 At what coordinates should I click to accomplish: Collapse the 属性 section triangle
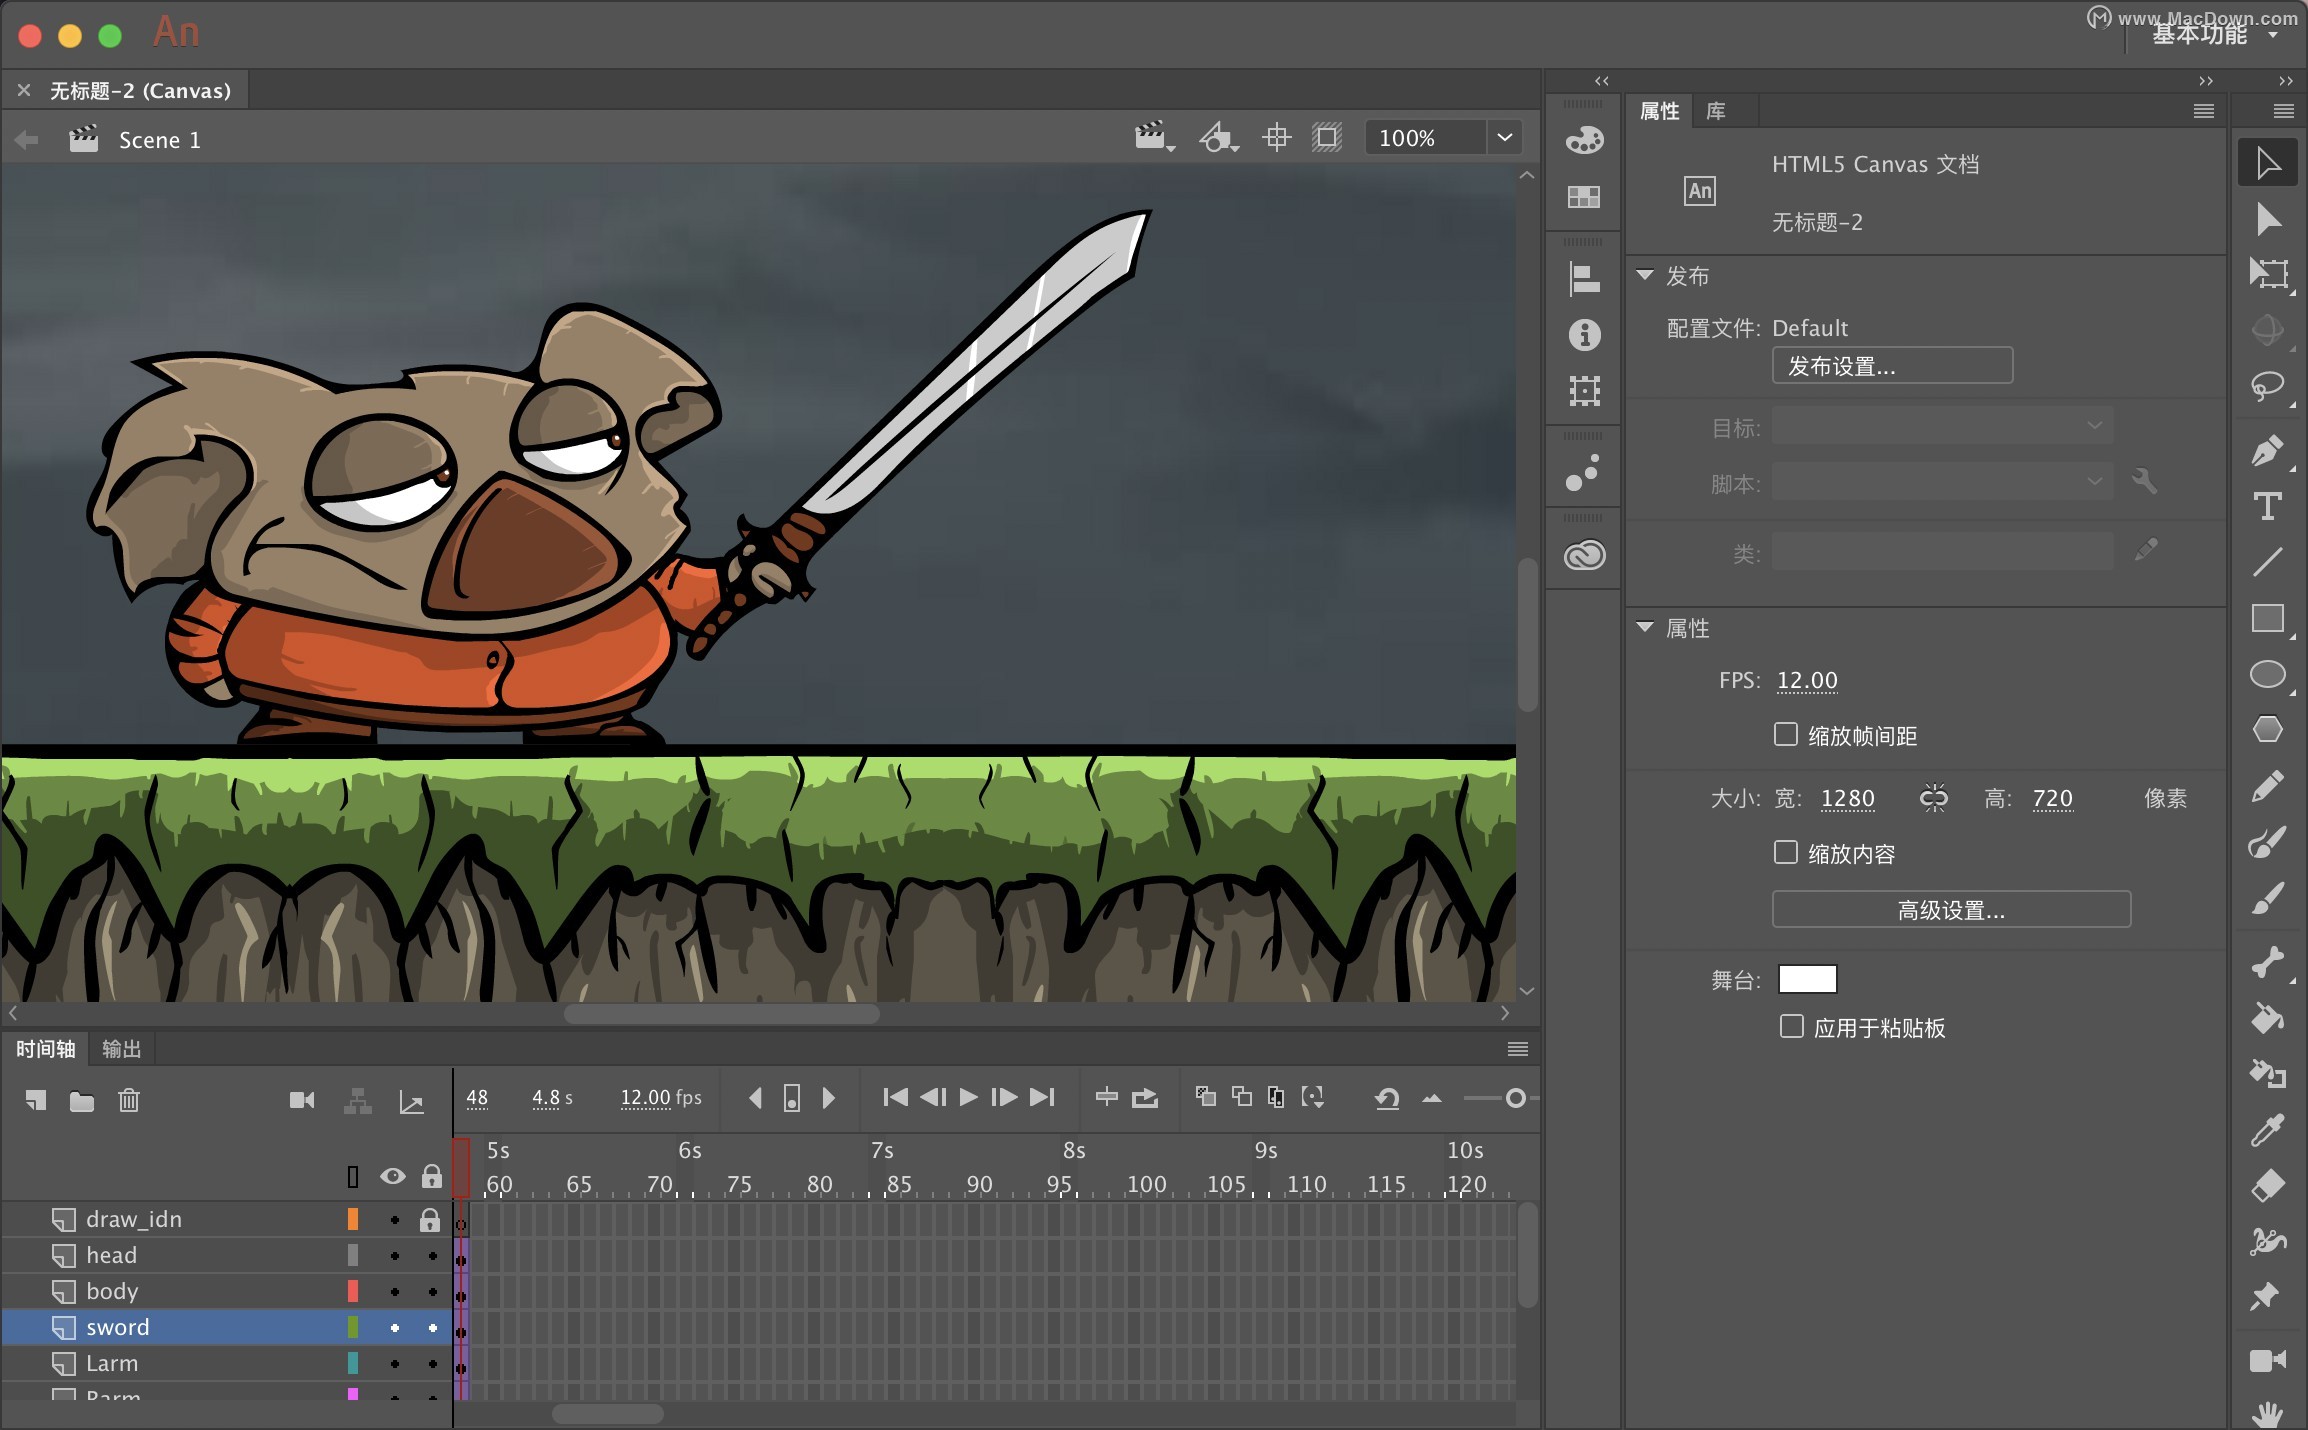(1645, 628)
